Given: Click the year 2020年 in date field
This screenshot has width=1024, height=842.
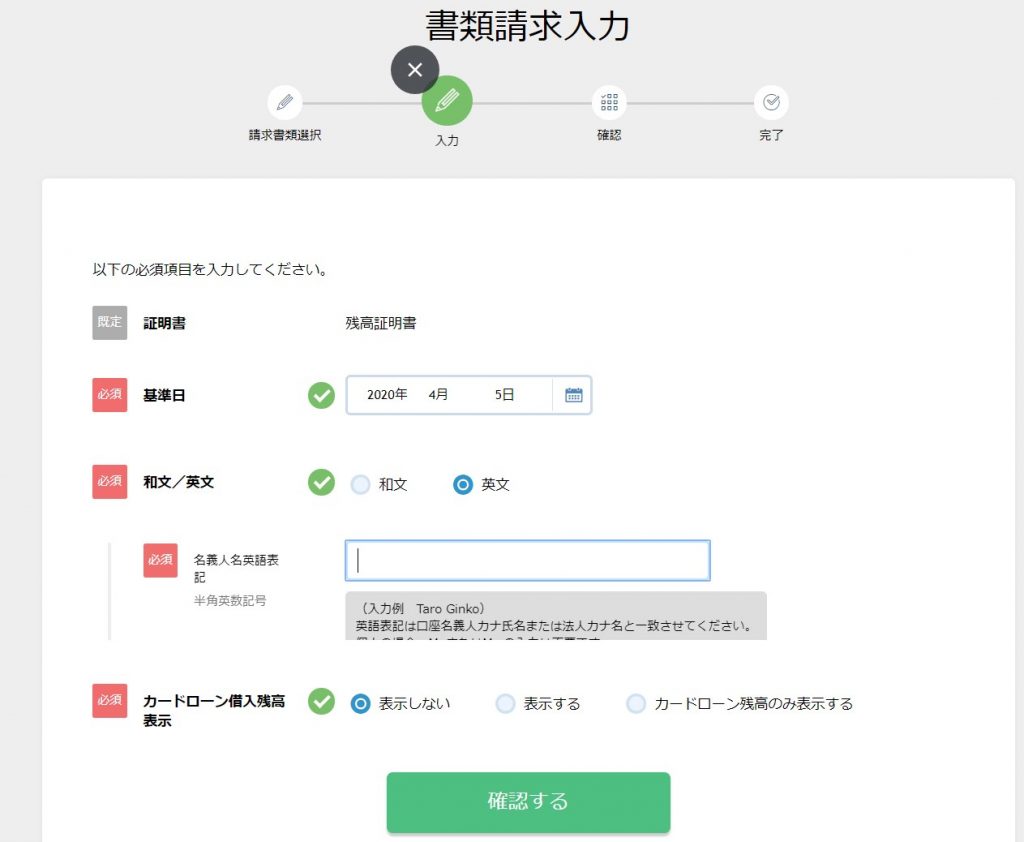Looking at the screenshot, I should 387,395.
